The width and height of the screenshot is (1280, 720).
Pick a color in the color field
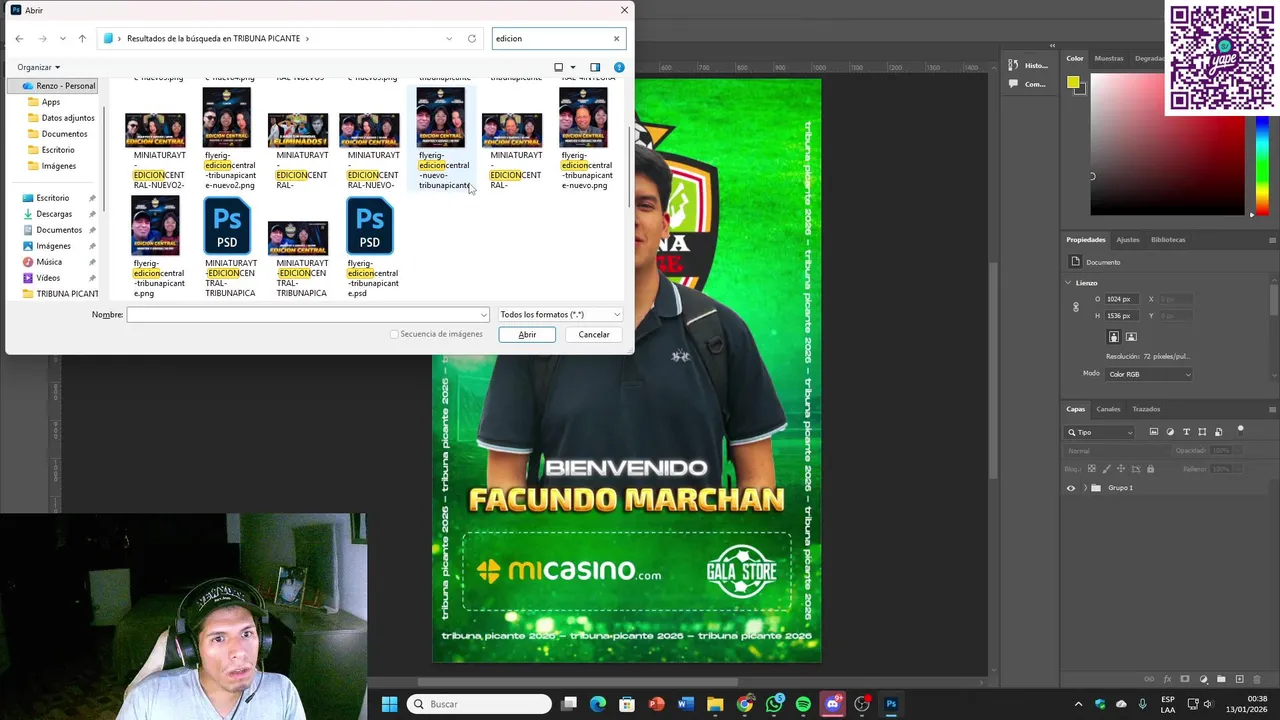1170,145
